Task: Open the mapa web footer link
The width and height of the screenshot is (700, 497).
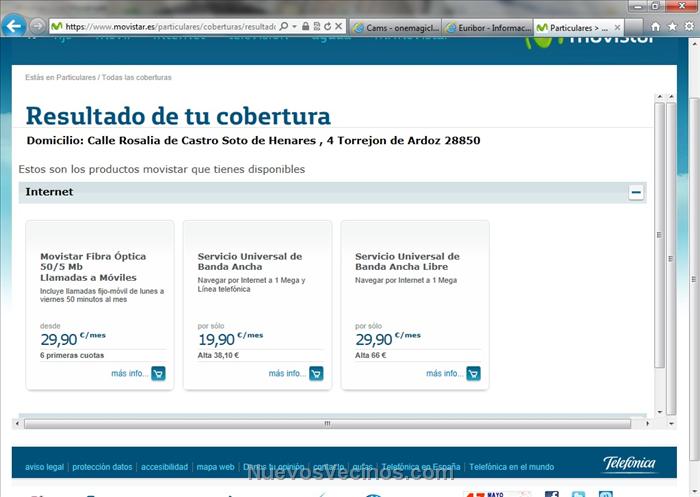Action: (x=215, y=467)
